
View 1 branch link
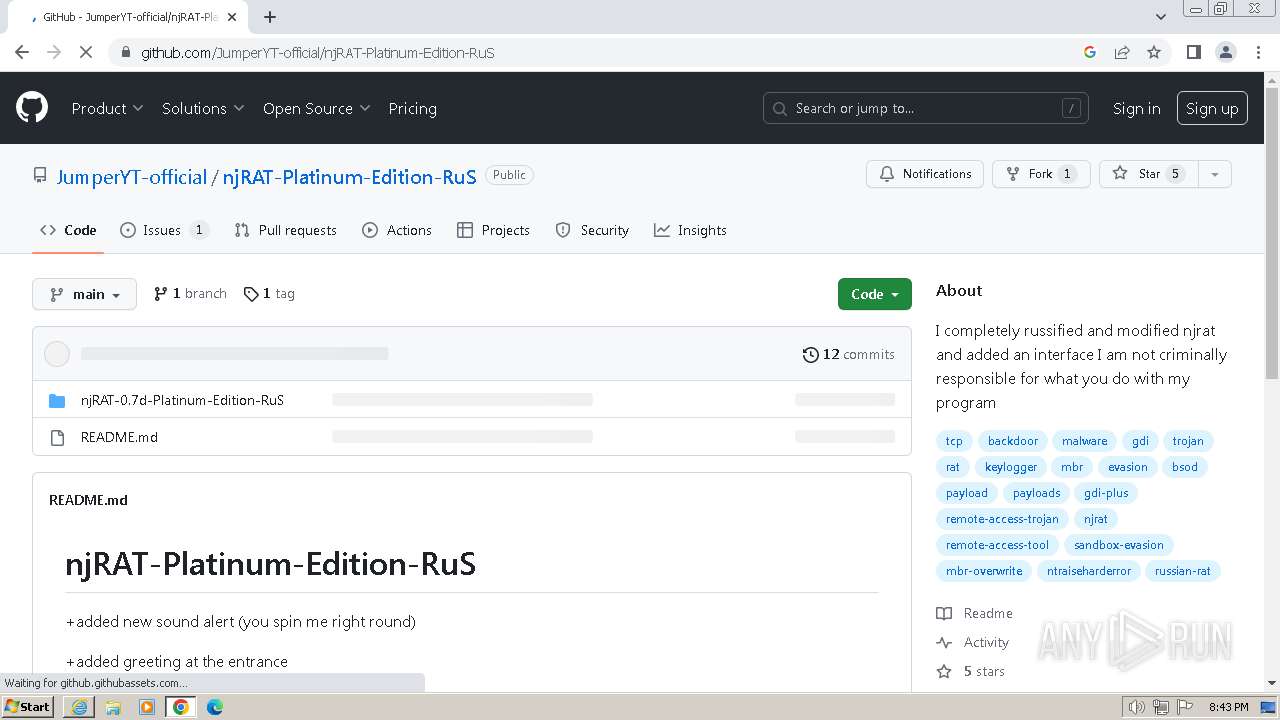click(190, 294)
